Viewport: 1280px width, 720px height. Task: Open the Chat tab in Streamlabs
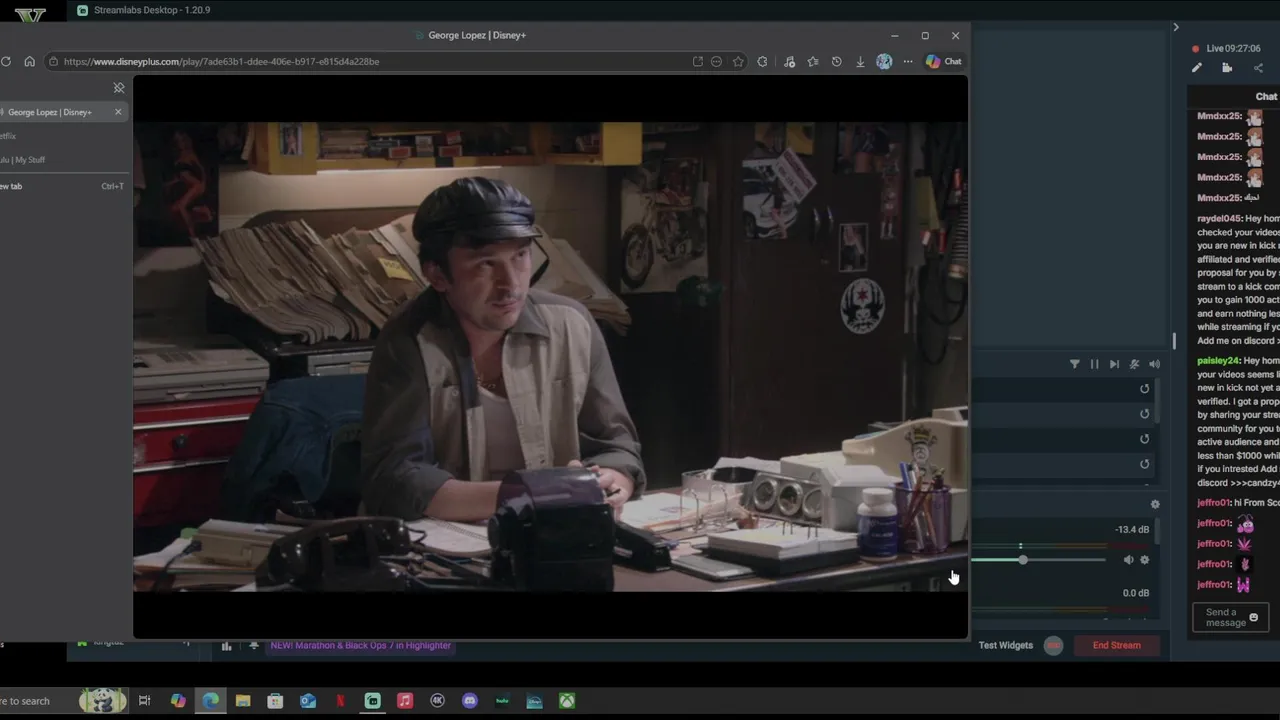click(x=1266, y=96)
